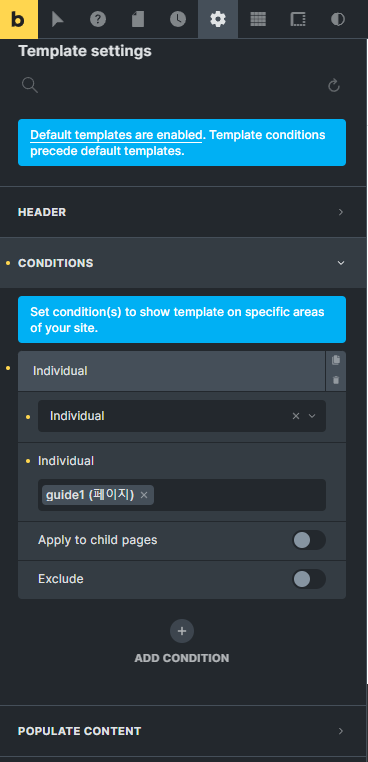Viewport: 368px width, 762px height.
Task: Click the yellow Bricks logo icon
Action: coord(18,19)
